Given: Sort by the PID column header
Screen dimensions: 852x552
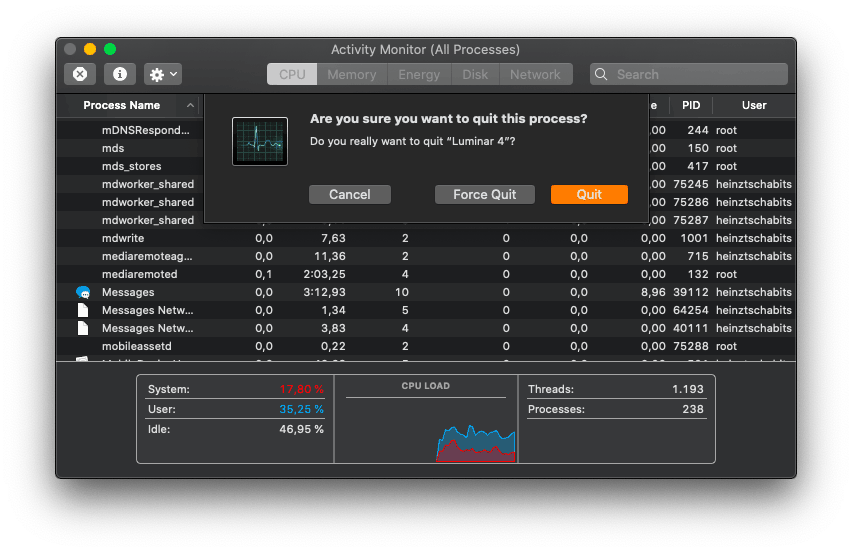Looking at the screenshot, I should pyautogui.click(x=691, y=105).
